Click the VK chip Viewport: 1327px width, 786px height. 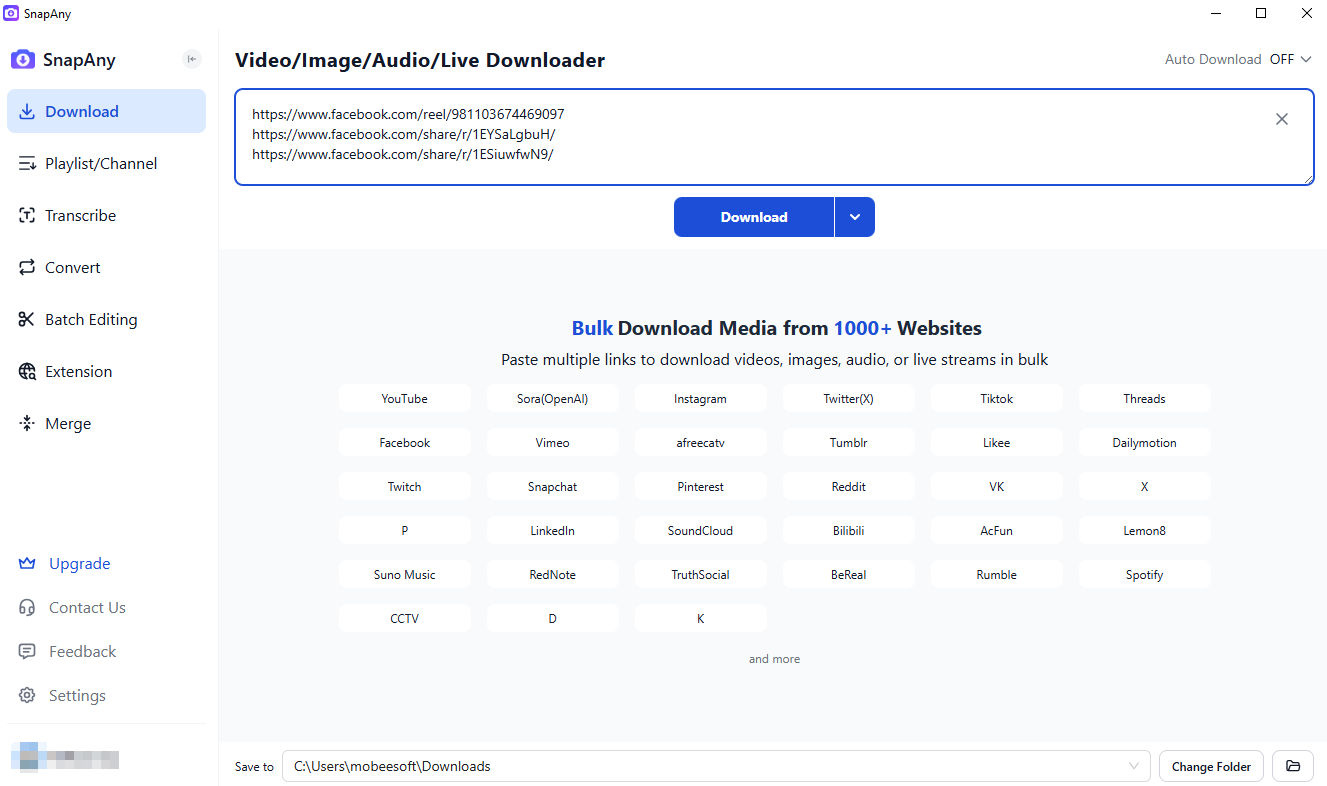(996, 486)
